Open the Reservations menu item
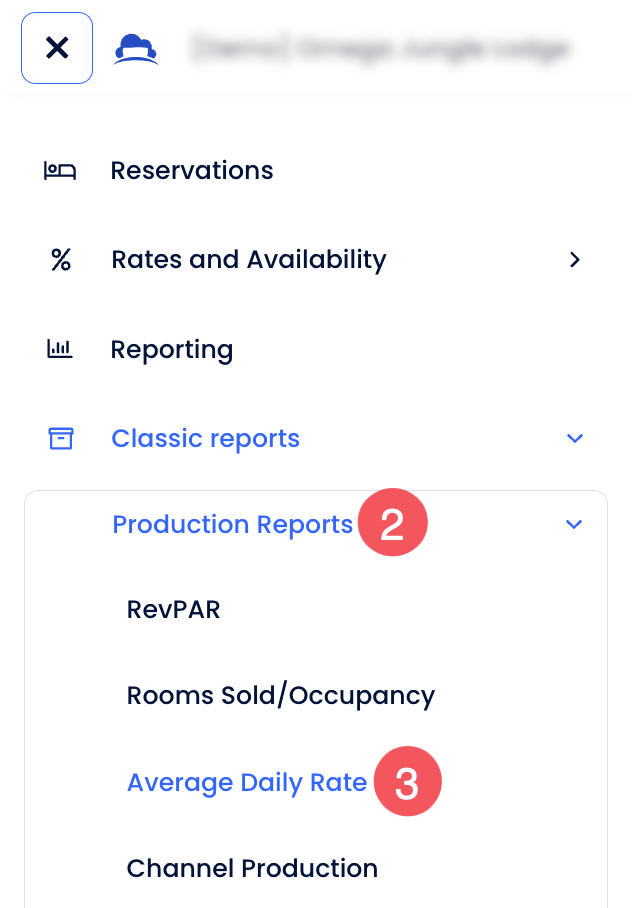 click(192, 171)
